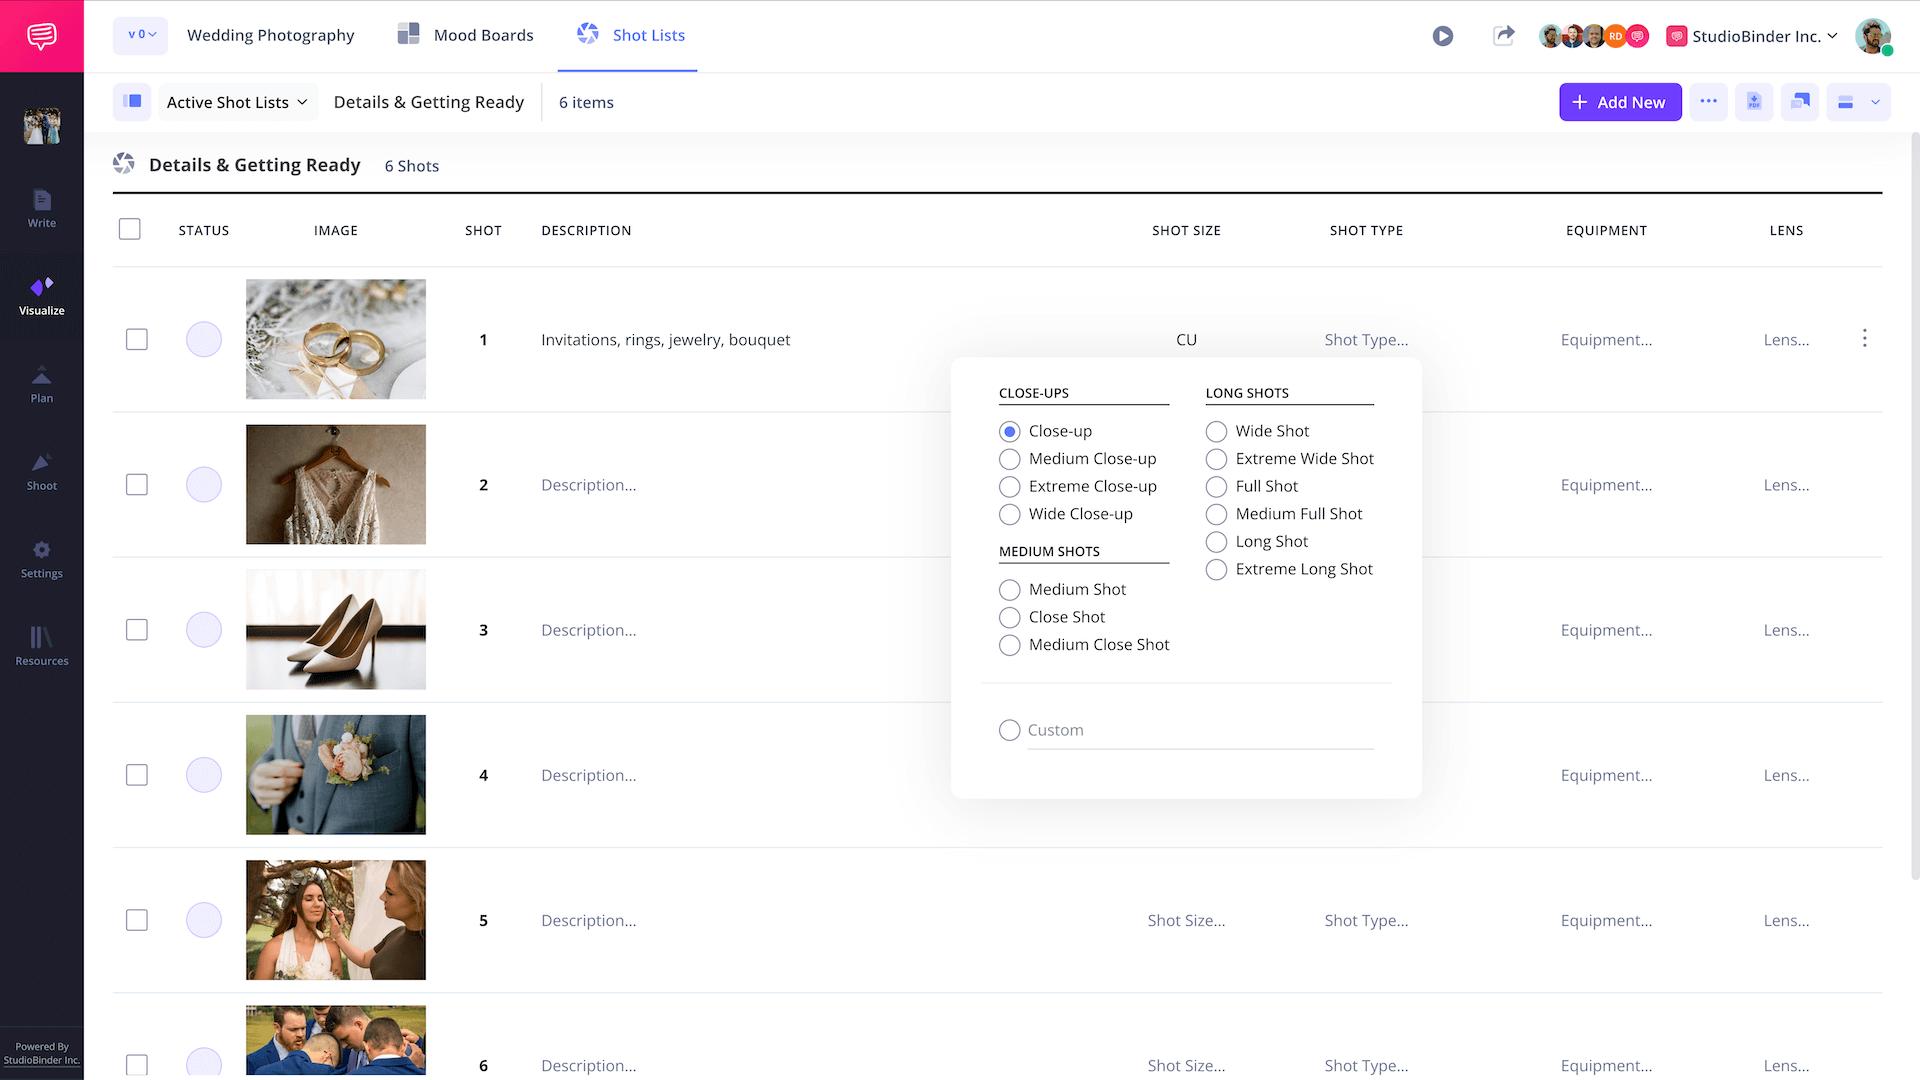Click the share arrow icon
The image size is (1920, 1080).
point(1503,36)
